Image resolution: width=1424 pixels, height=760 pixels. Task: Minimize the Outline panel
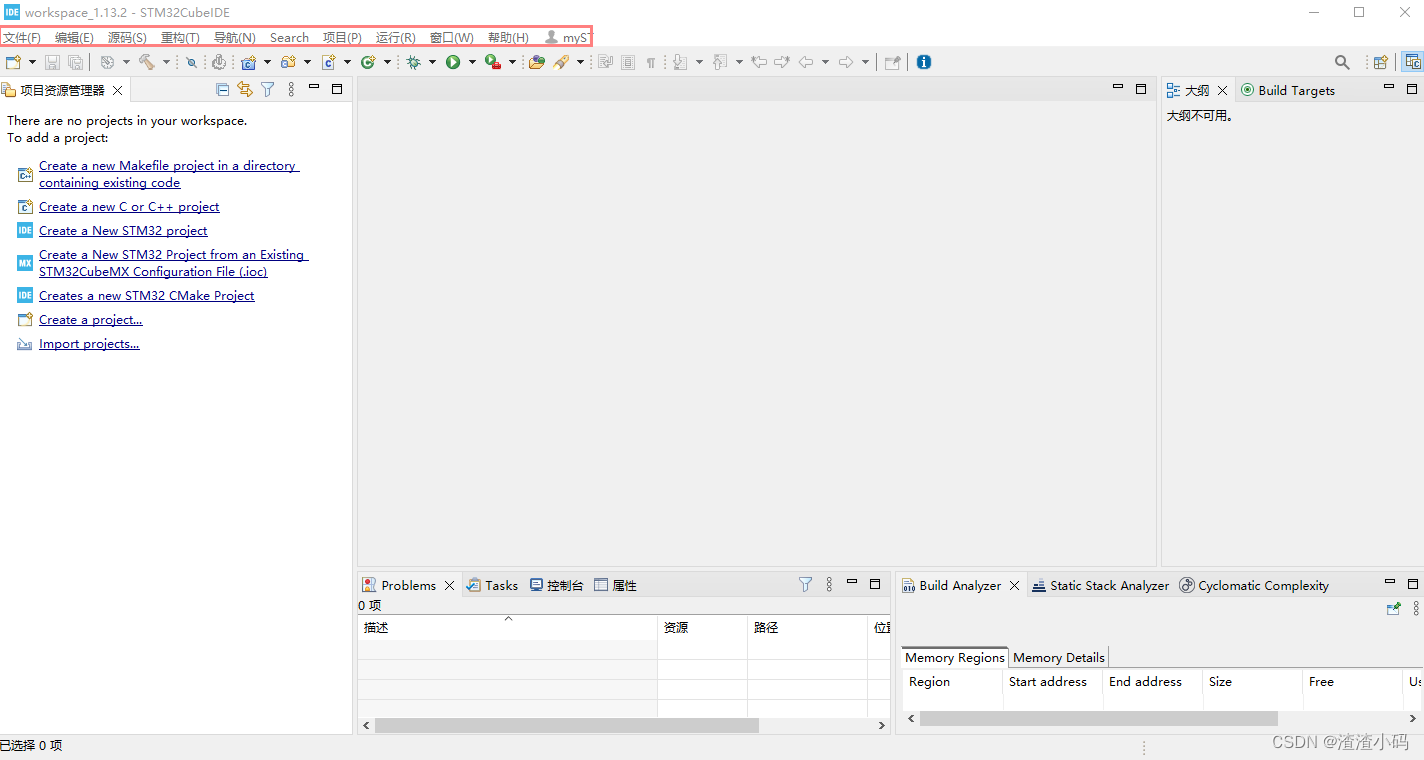(1389, 88)
